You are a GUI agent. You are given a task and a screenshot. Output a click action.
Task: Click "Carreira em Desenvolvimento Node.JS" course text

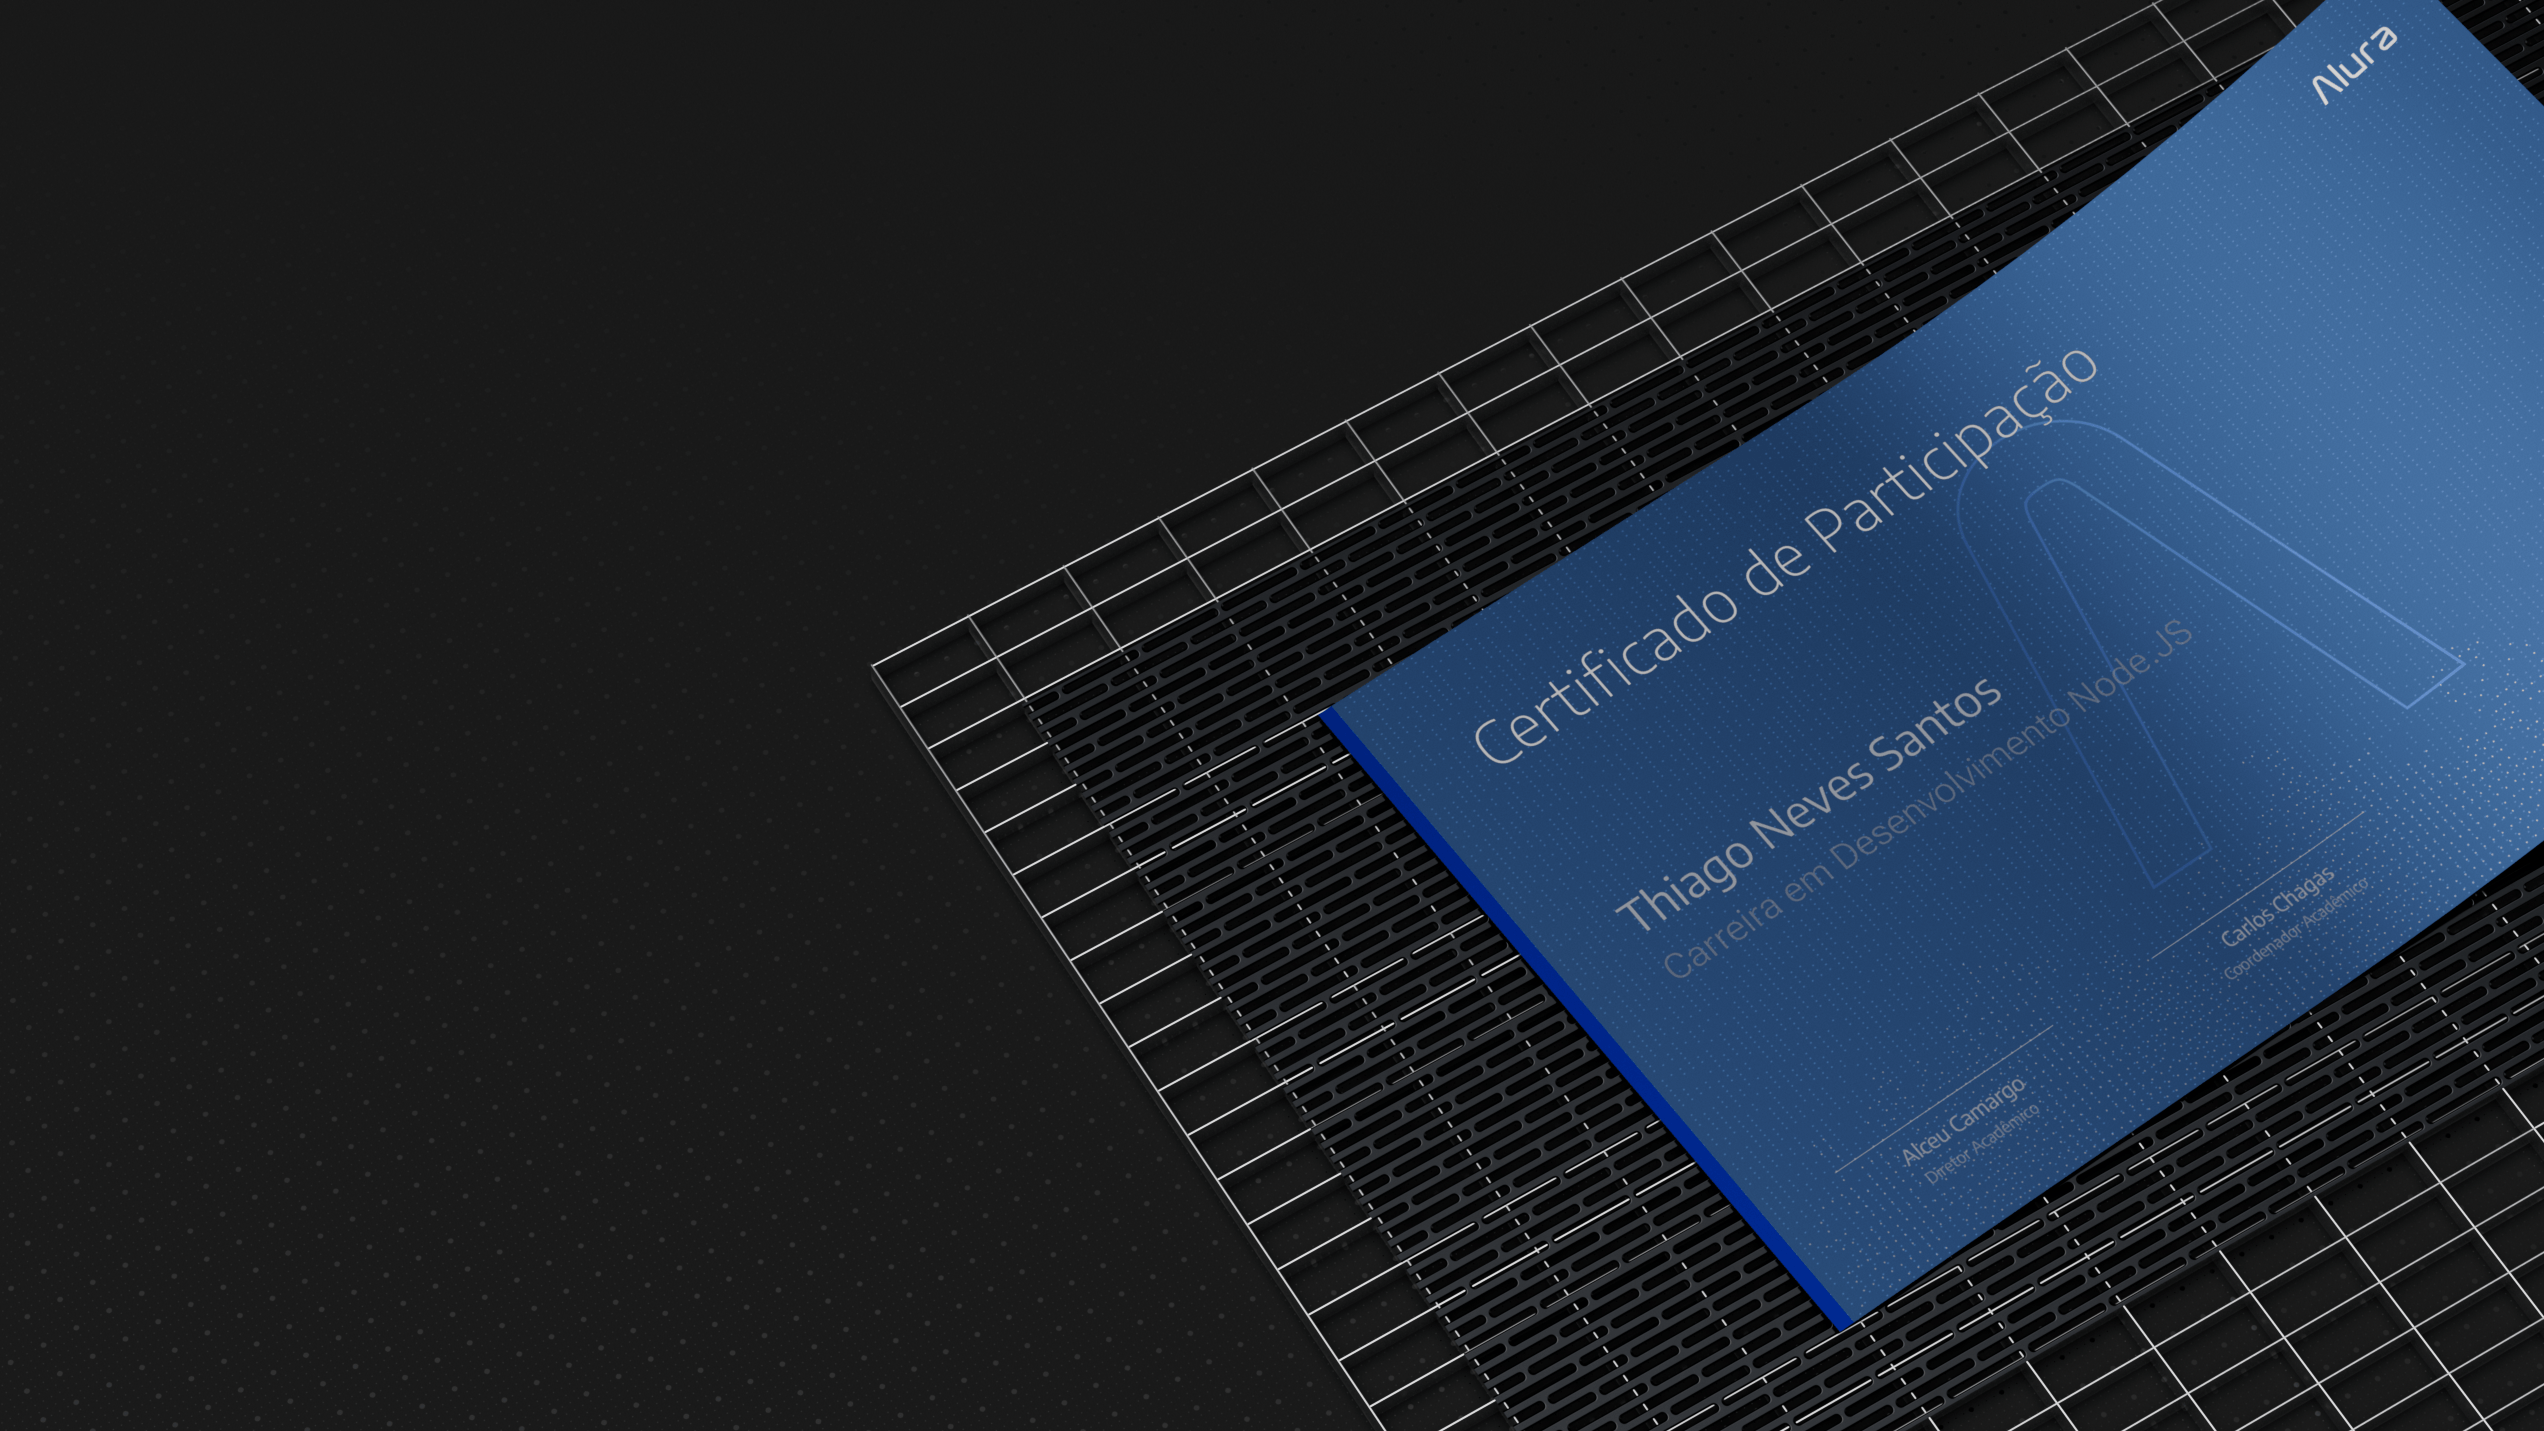(1927, 800)
